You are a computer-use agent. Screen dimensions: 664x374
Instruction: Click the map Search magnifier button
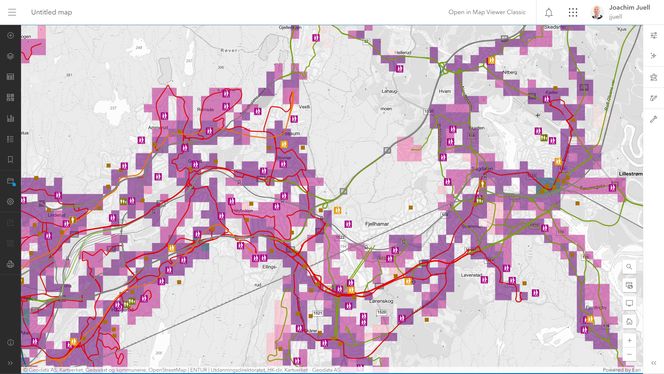629,267
